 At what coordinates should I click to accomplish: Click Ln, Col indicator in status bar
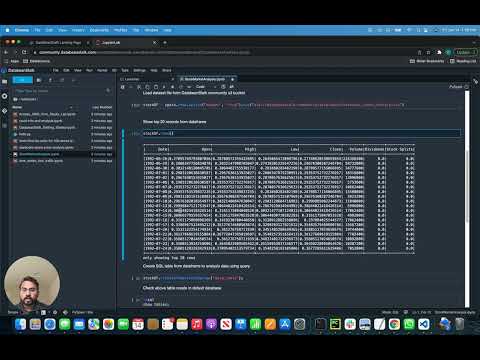pyautogui.click(x=421, y=312)
